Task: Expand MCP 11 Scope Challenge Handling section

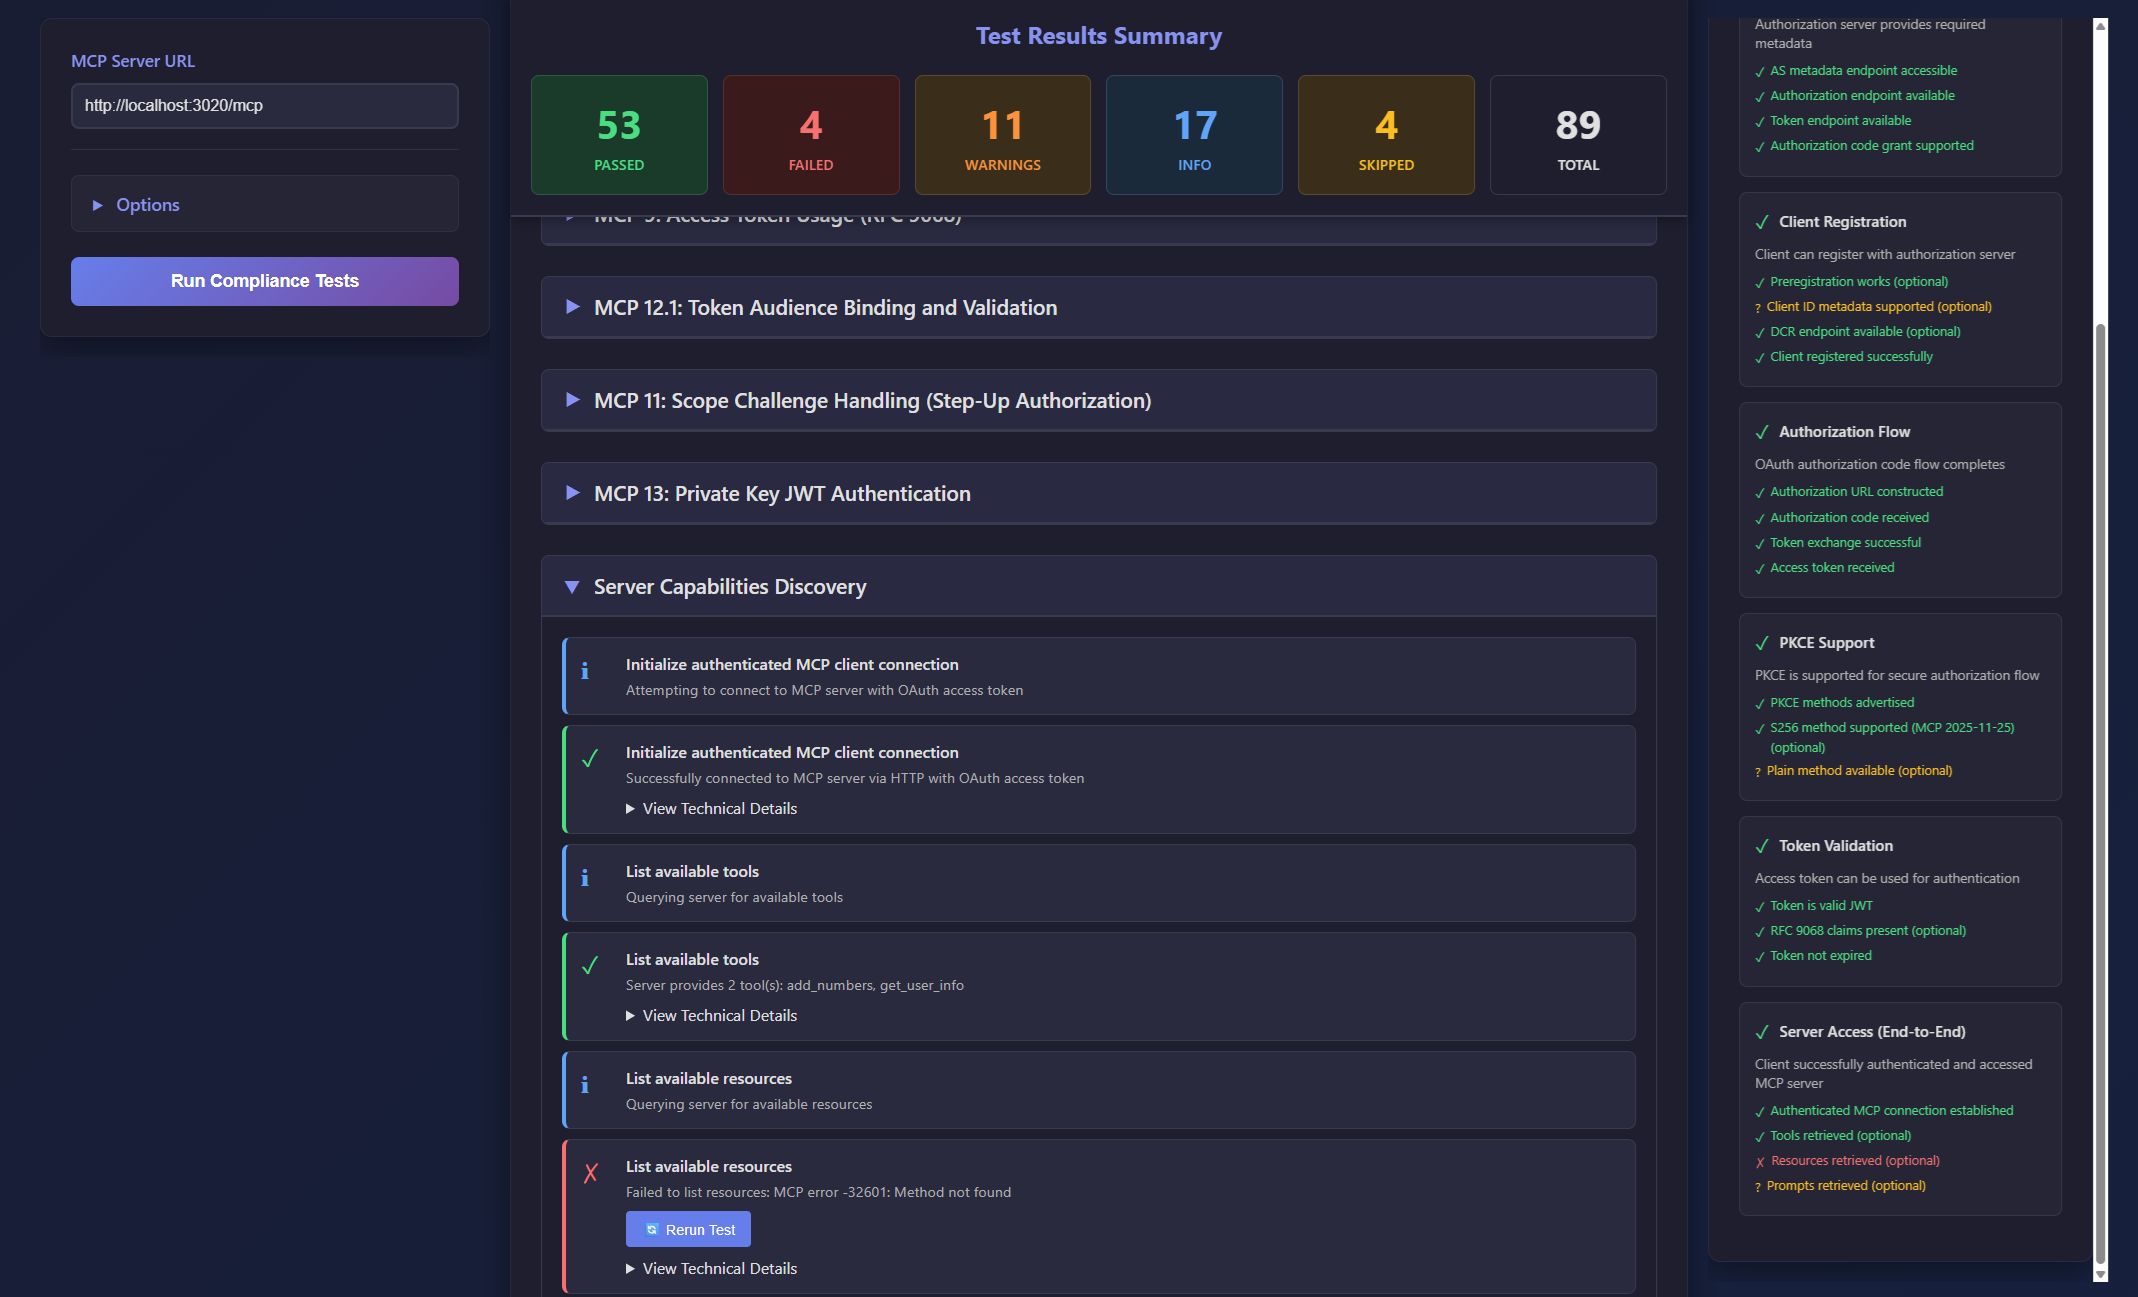Action: (x=1098, y=400)
